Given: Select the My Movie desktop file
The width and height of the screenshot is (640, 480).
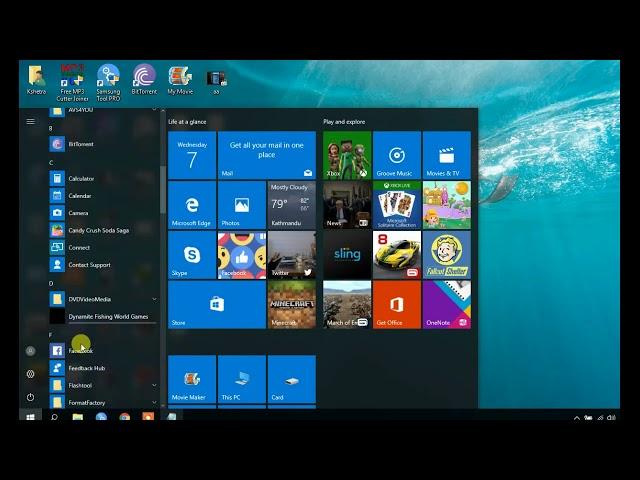Looking at the screenshot, I should (180, 80).
